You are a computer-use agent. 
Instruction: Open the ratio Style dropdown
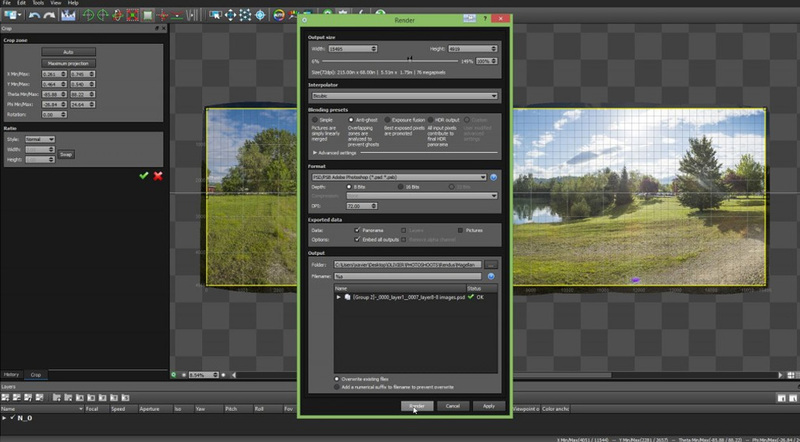(x=40, y=139)
